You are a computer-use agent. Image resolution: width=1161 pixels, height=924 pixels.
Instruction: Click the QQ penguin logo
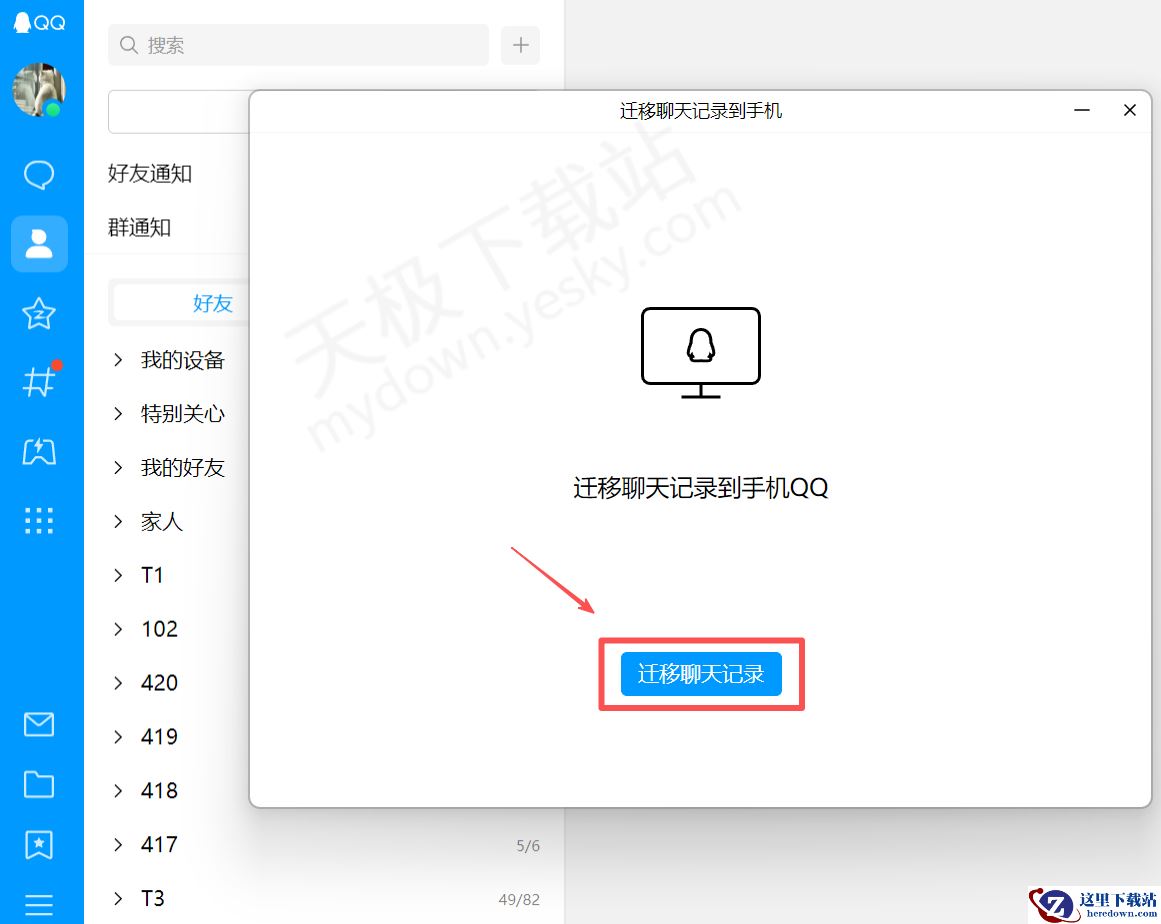(39, 23)
